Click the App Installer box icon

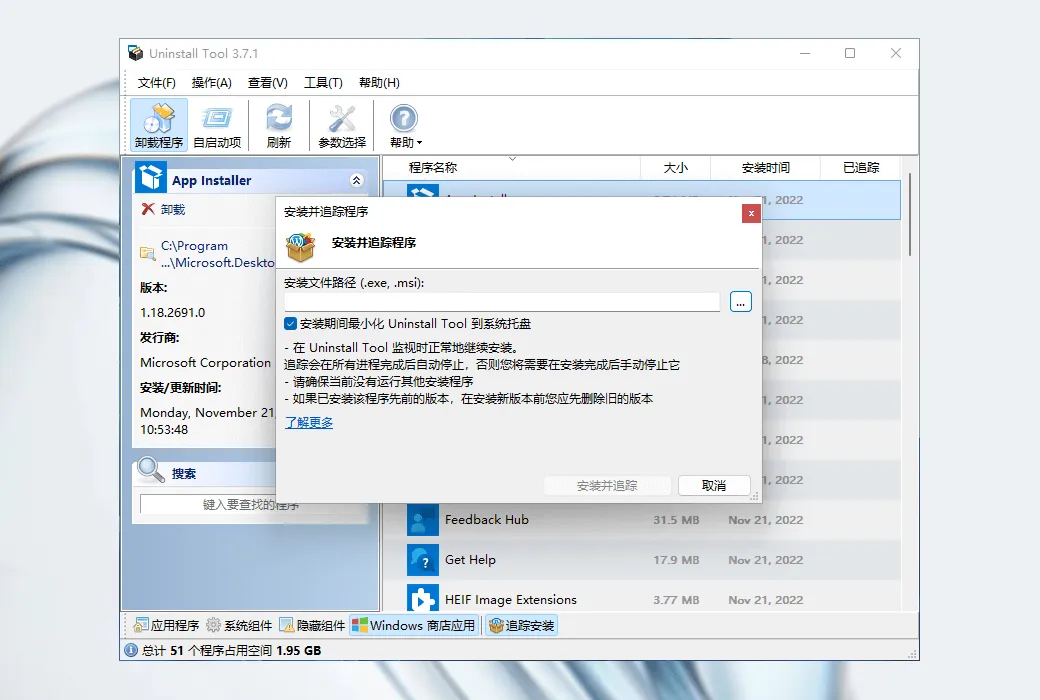151,177
